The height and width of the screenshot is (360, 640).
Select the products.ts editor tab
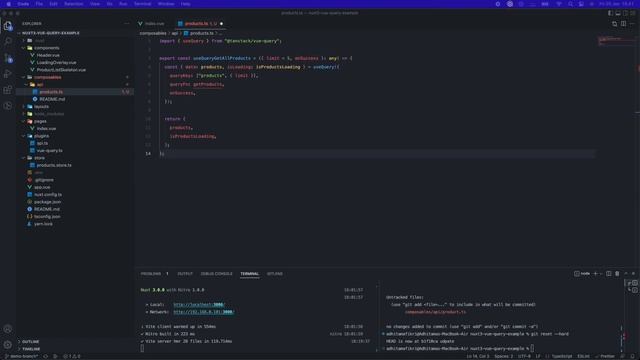[201, 24]
